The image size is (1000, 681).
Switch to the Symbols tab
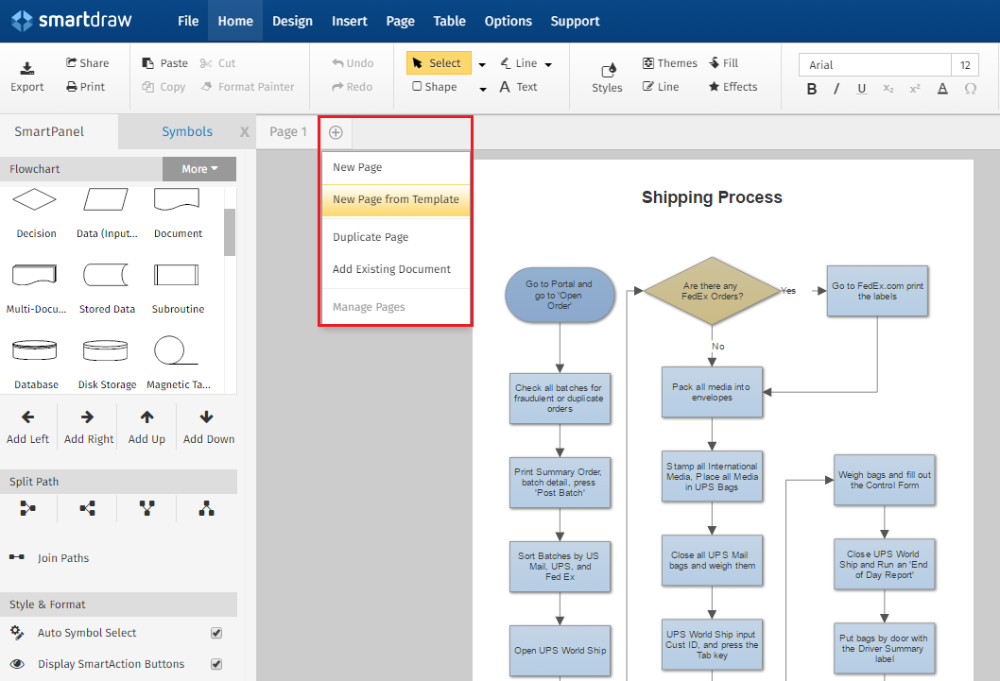pos(187,131)
